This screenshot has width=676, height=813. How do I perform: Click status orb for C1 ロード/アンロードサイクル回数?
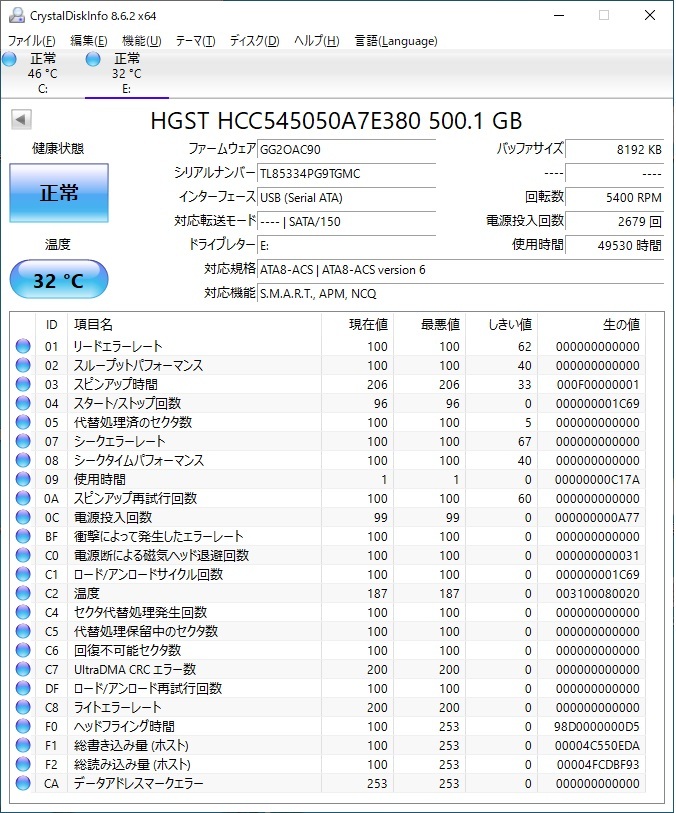(23, 574)
